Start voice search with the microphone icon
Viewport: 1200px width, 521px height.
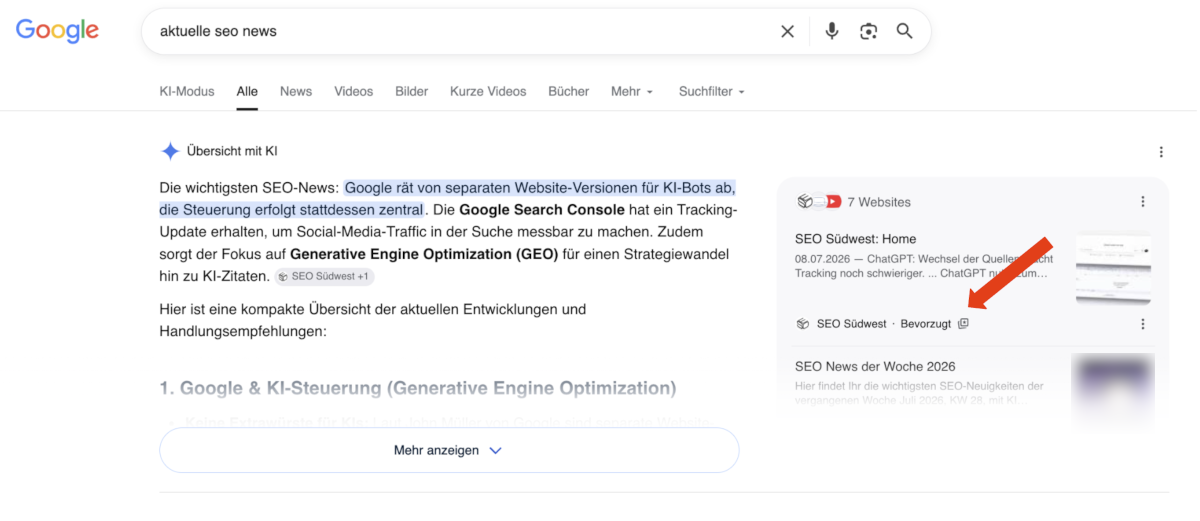(x=831, y=31)
